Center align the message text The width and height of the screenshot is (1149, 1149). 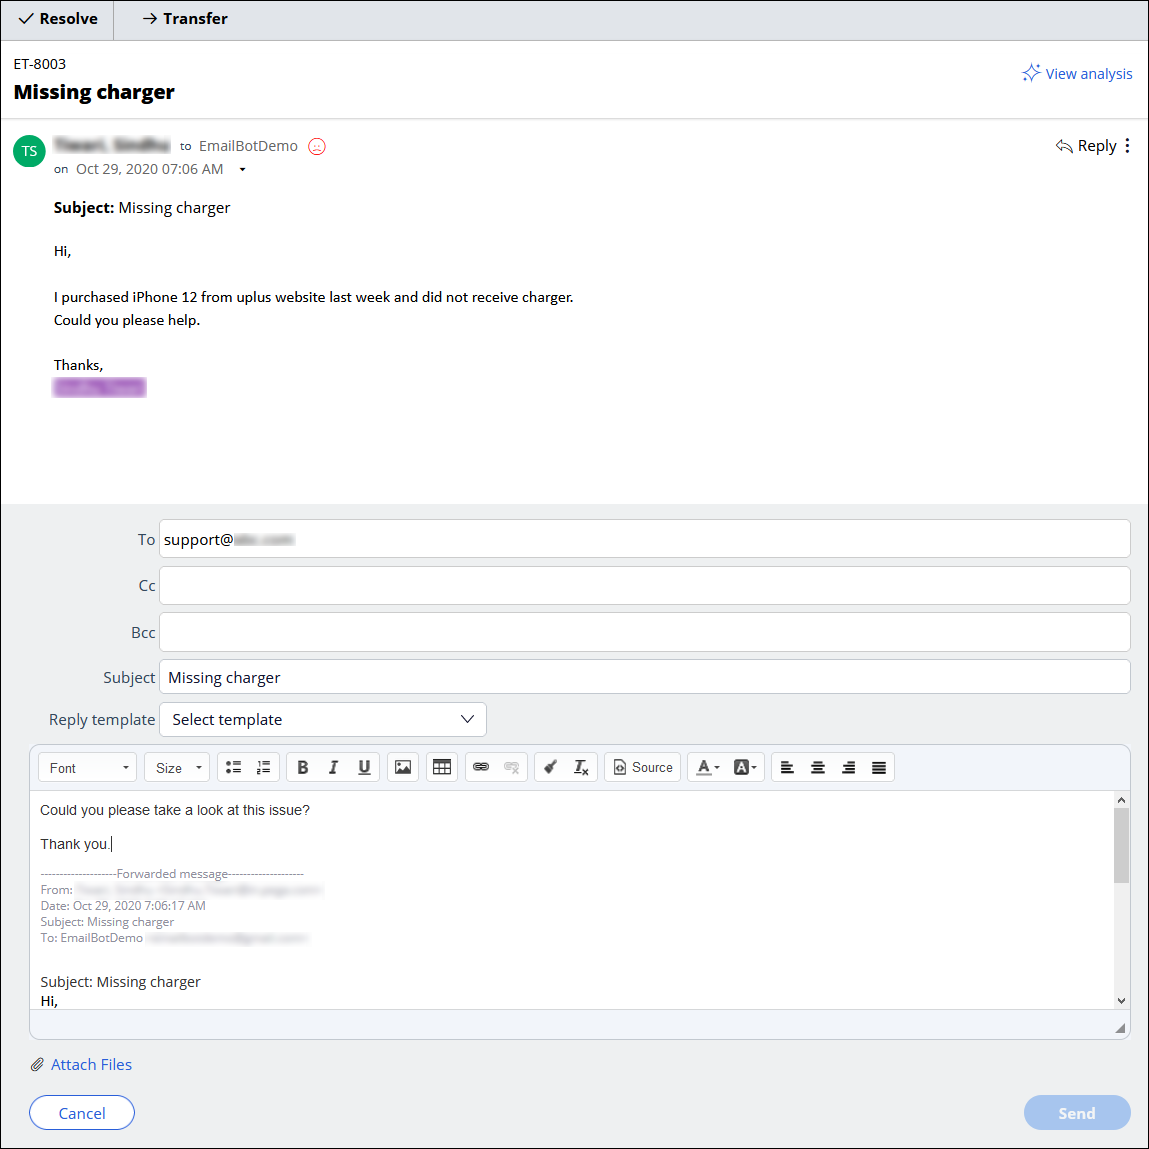tap(818, 767)
